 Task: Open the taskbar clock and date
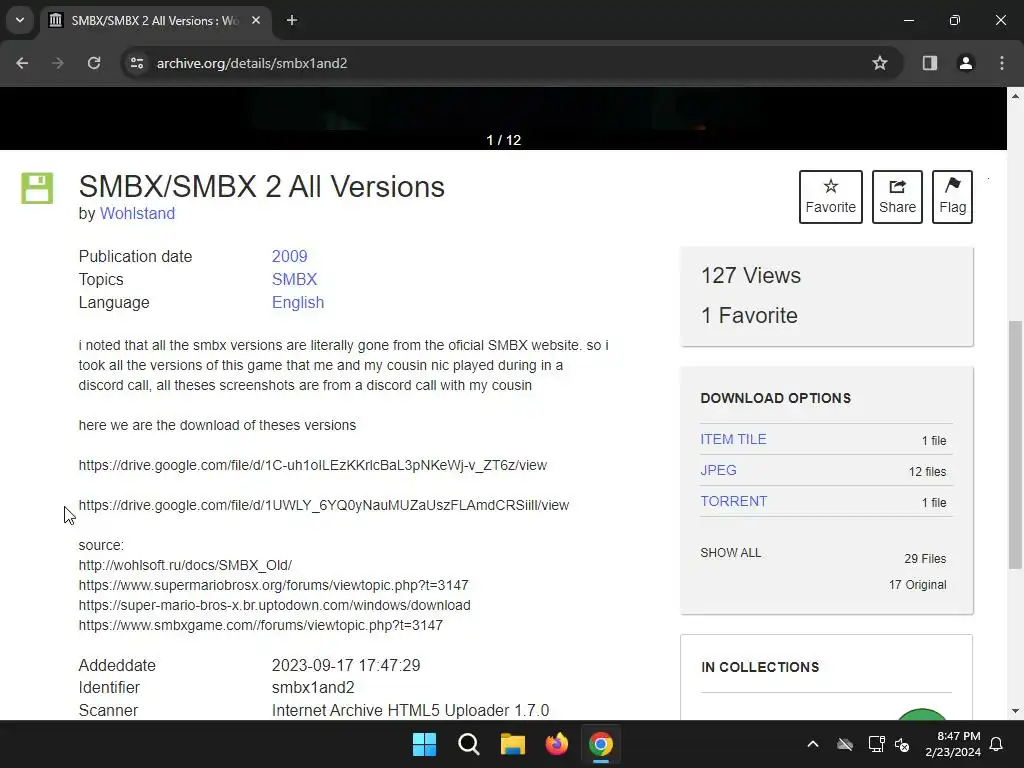953,744
